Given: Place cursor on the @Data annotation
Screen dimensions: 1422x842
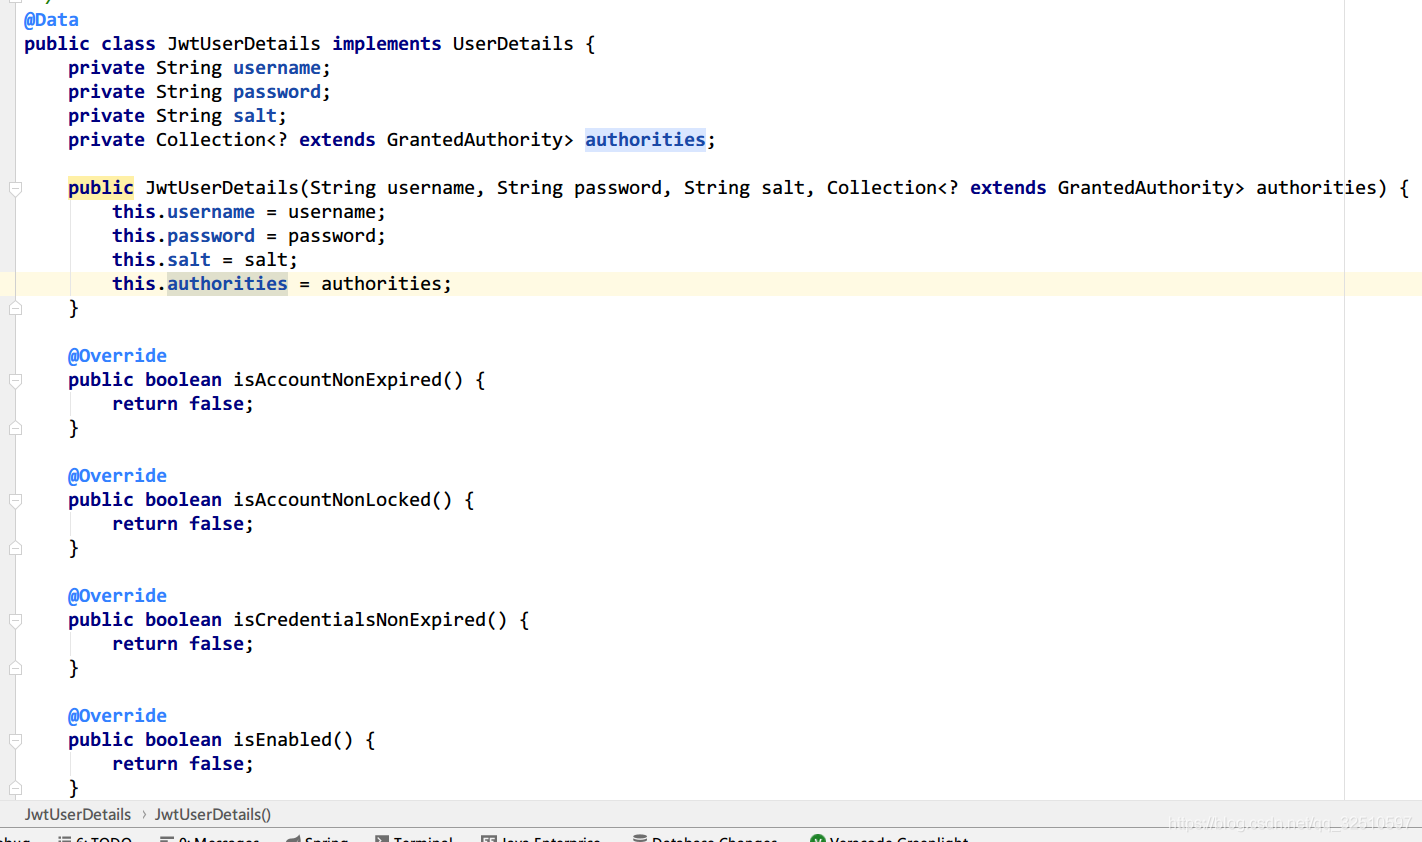Looking at the screenshot, I should (51, 20).
